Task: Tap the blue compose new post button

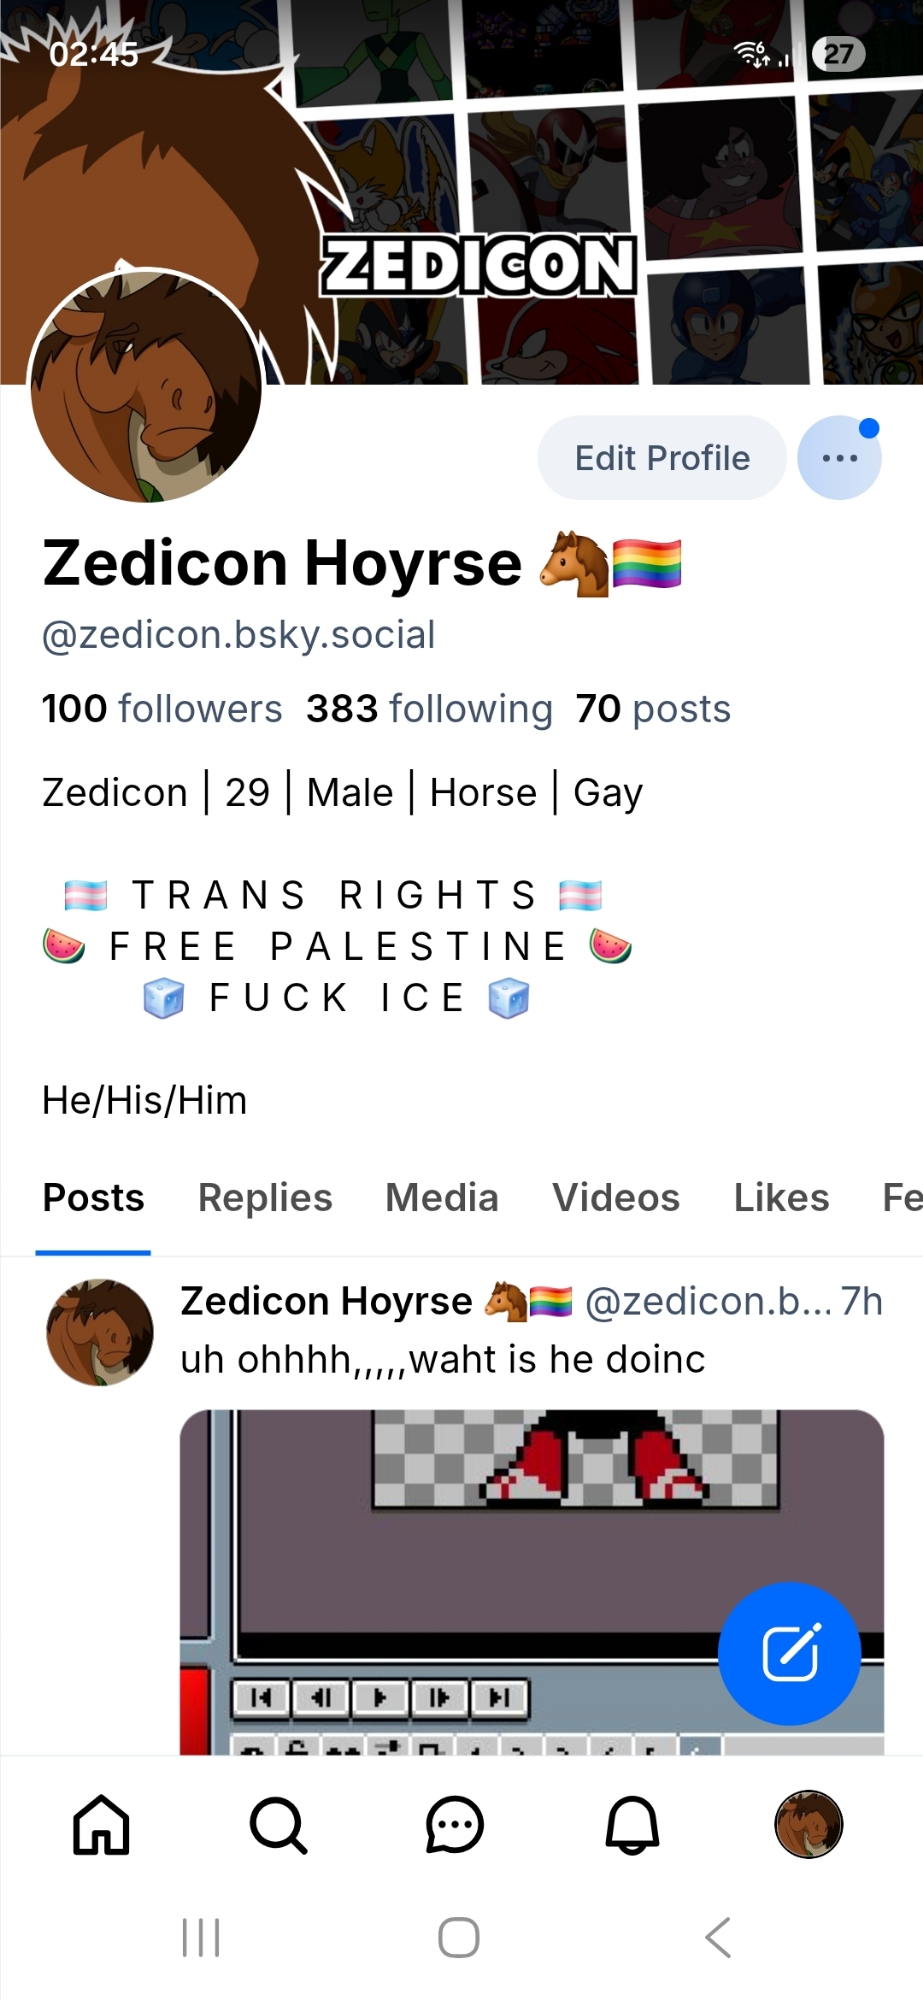Action: pyautogui.click(x=790, y=1653)
